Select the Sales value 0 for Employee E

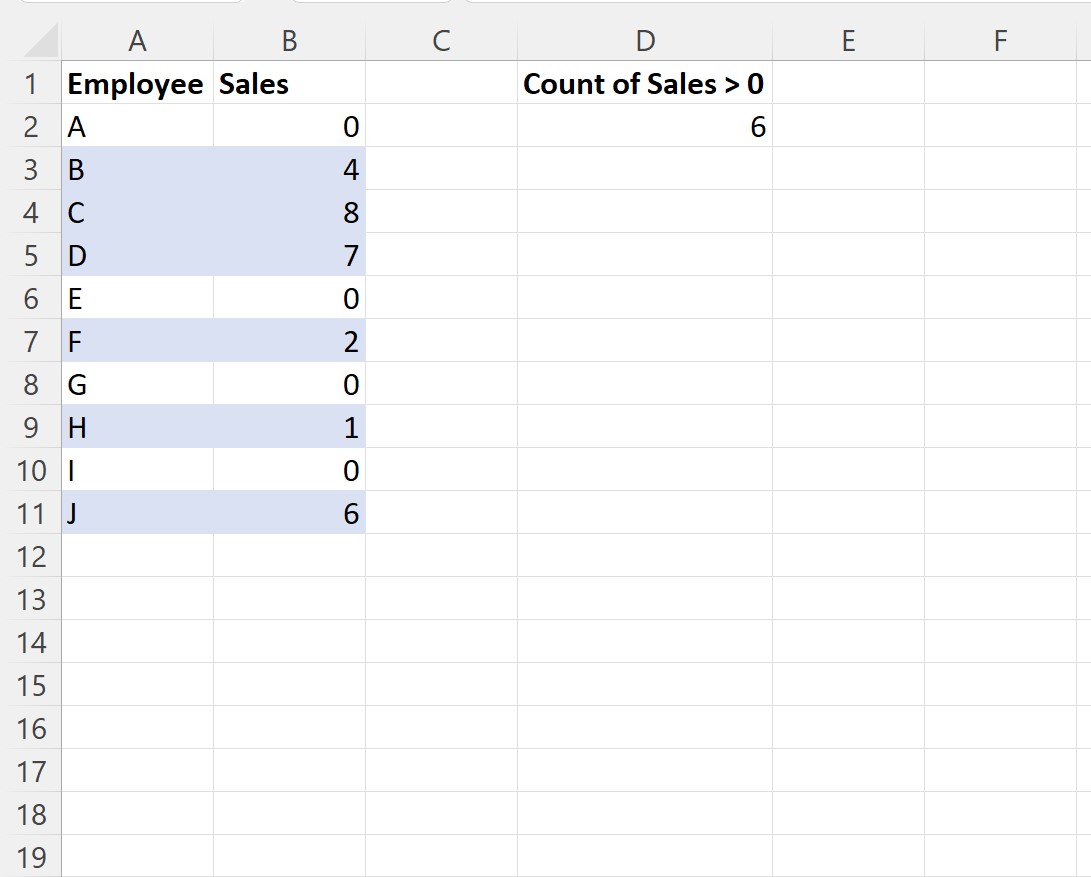click(288, 298)
